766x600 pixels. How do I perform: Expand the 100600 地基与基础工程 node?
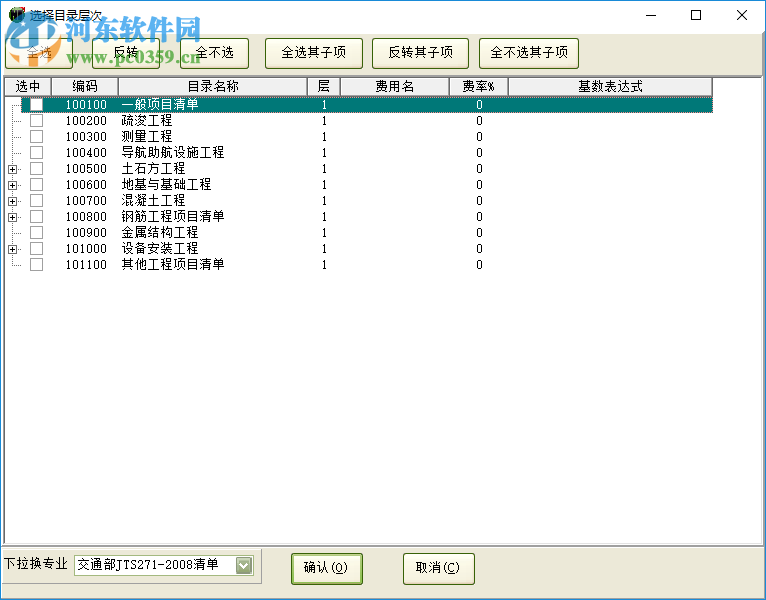(x=13, y=186)
